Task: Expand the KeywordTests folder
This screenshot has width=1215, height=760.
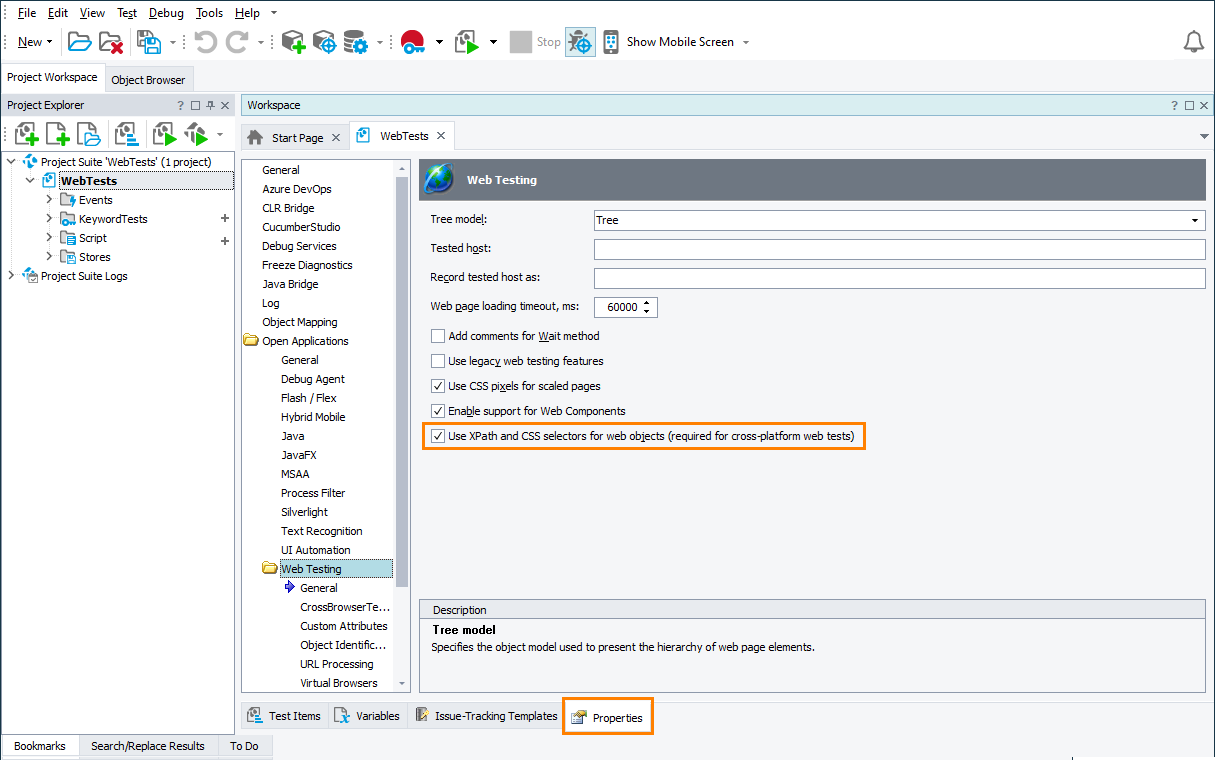Action: 49,218
